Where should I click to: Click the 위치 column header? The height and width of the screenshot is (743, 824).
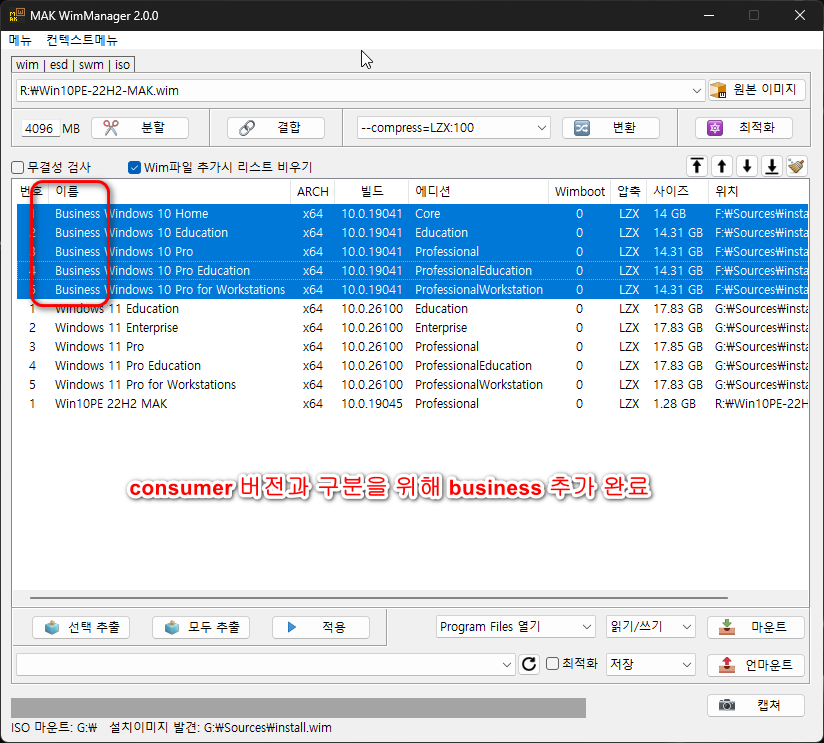(x=758, y=191)
